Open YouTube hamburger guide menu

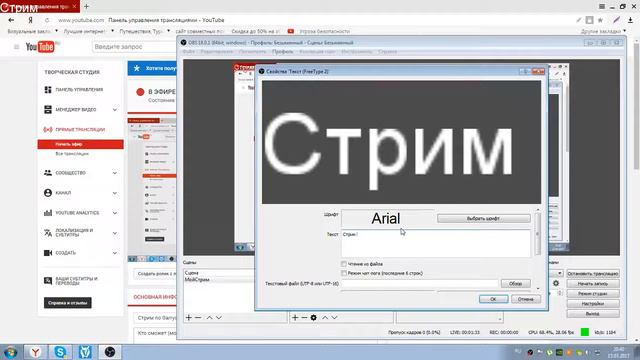tap(16, 47)
